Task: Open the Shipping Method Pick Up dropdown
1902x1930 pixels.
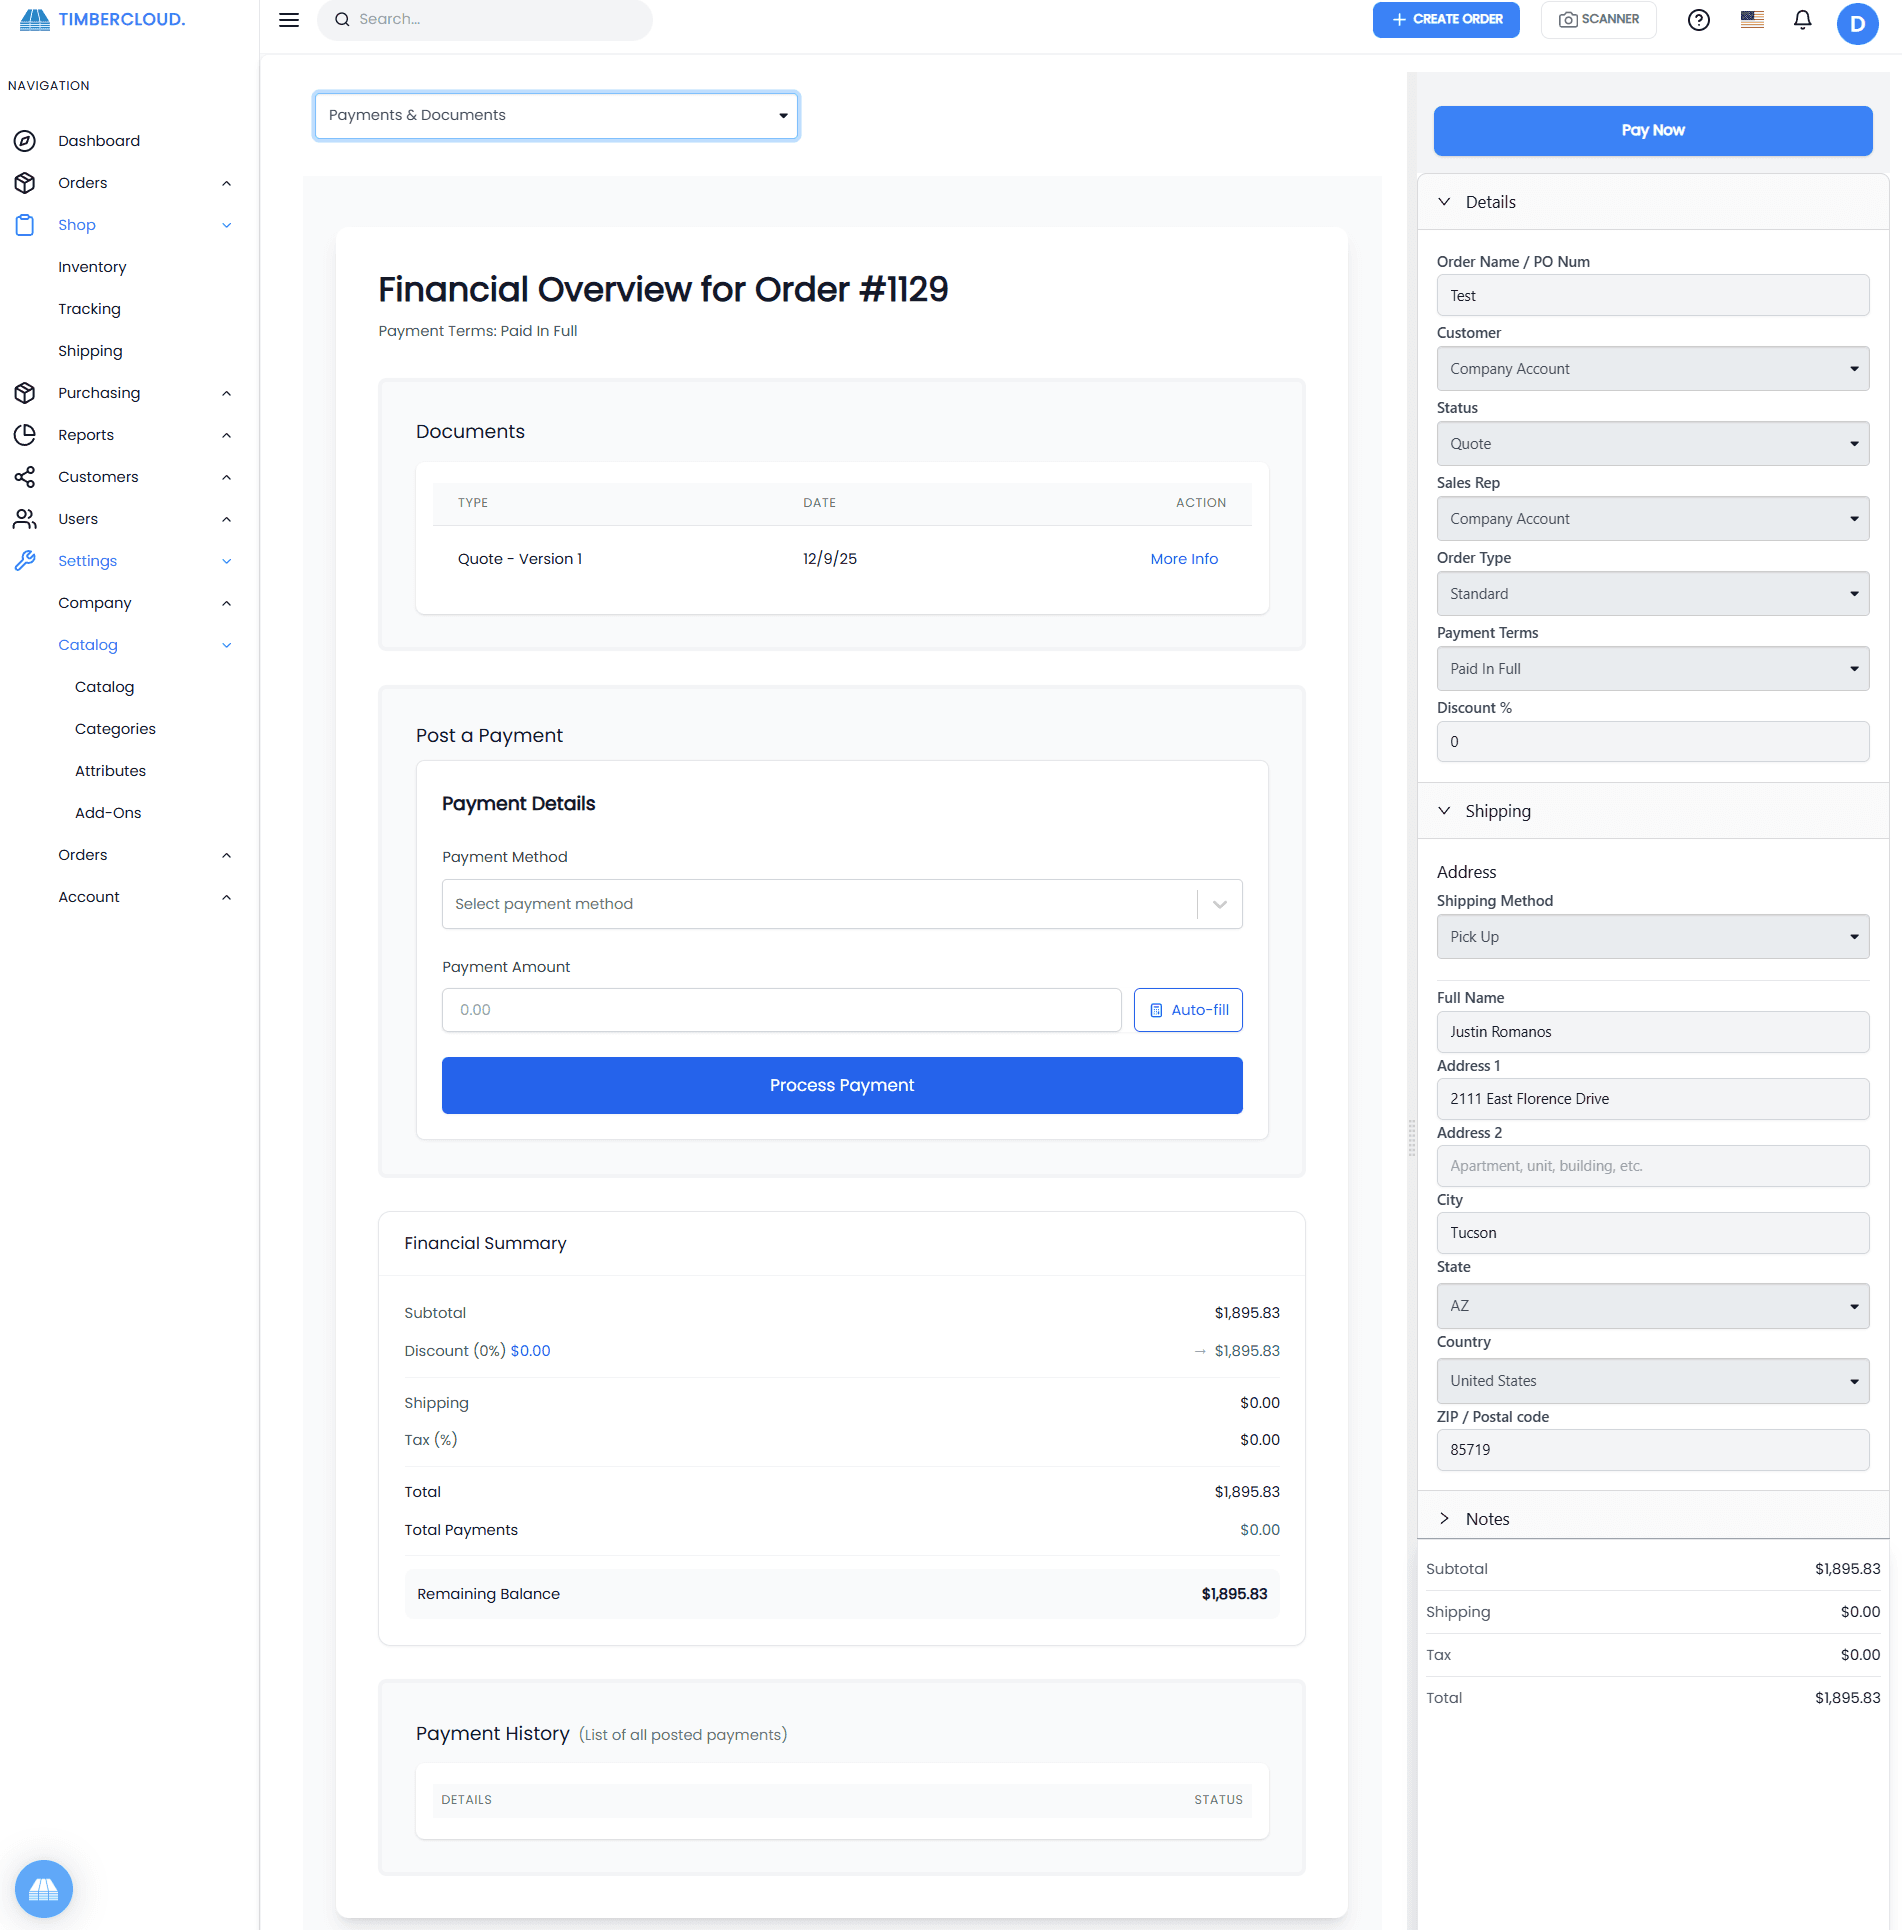Action: coord(1651,936)
